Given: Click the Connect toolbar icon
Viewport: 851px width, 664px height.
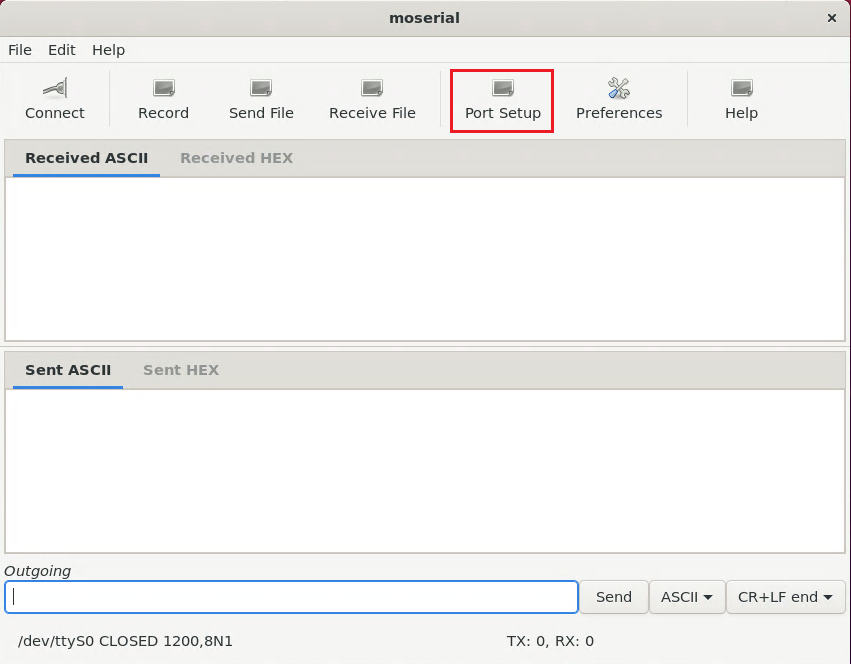Looking at the screenshot, I should (55, 99).
